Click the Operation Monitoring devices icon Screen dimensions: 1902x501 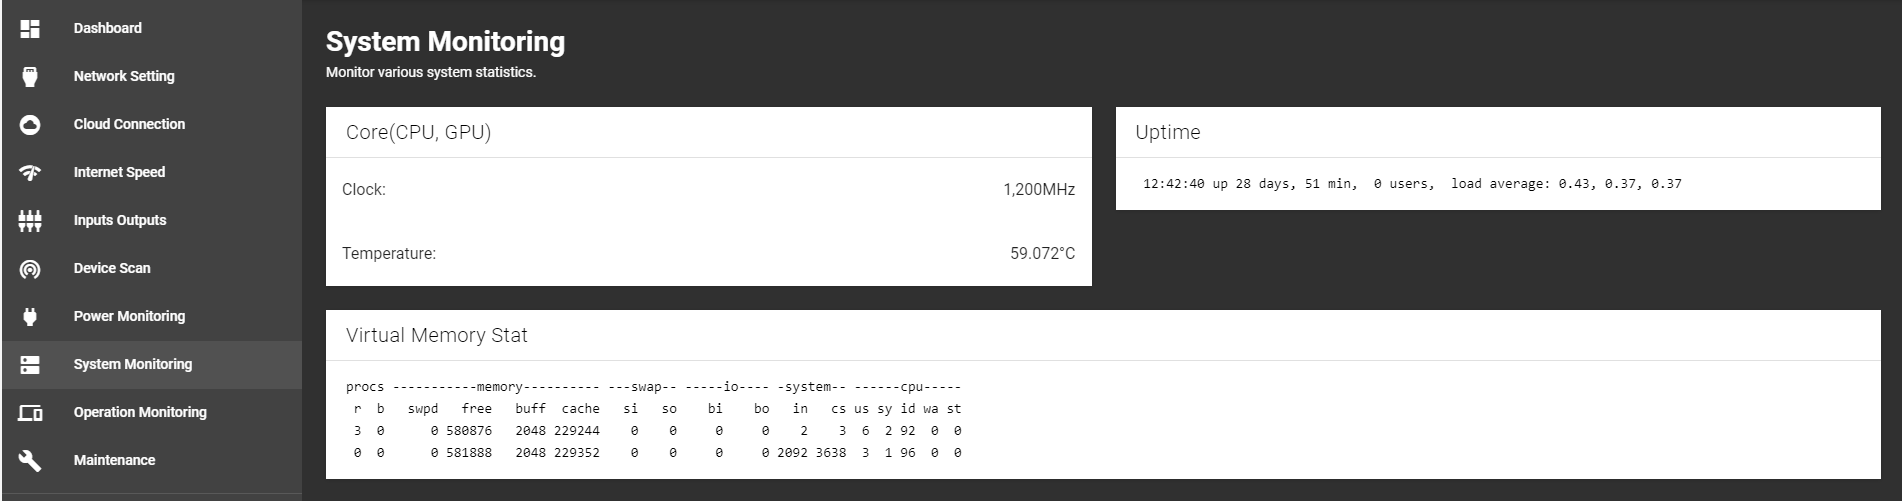point(30,413)
